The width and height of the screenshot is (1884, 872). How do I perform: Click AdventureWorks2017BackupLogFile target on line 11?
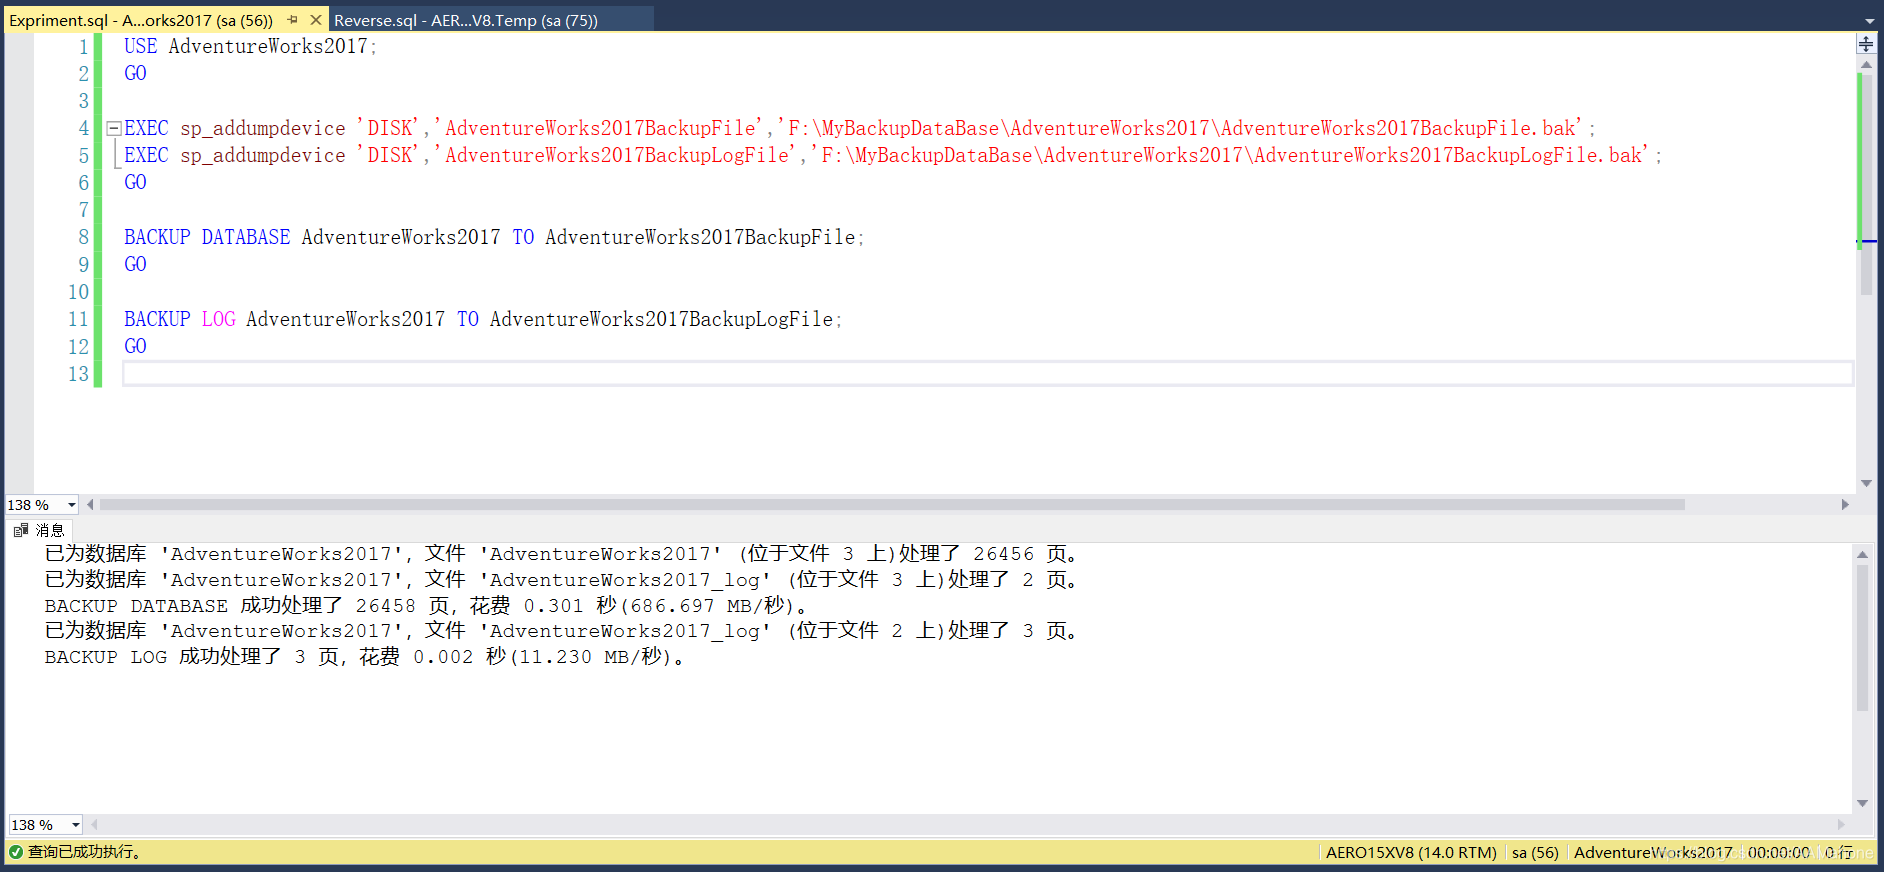[x=661, y=319]
